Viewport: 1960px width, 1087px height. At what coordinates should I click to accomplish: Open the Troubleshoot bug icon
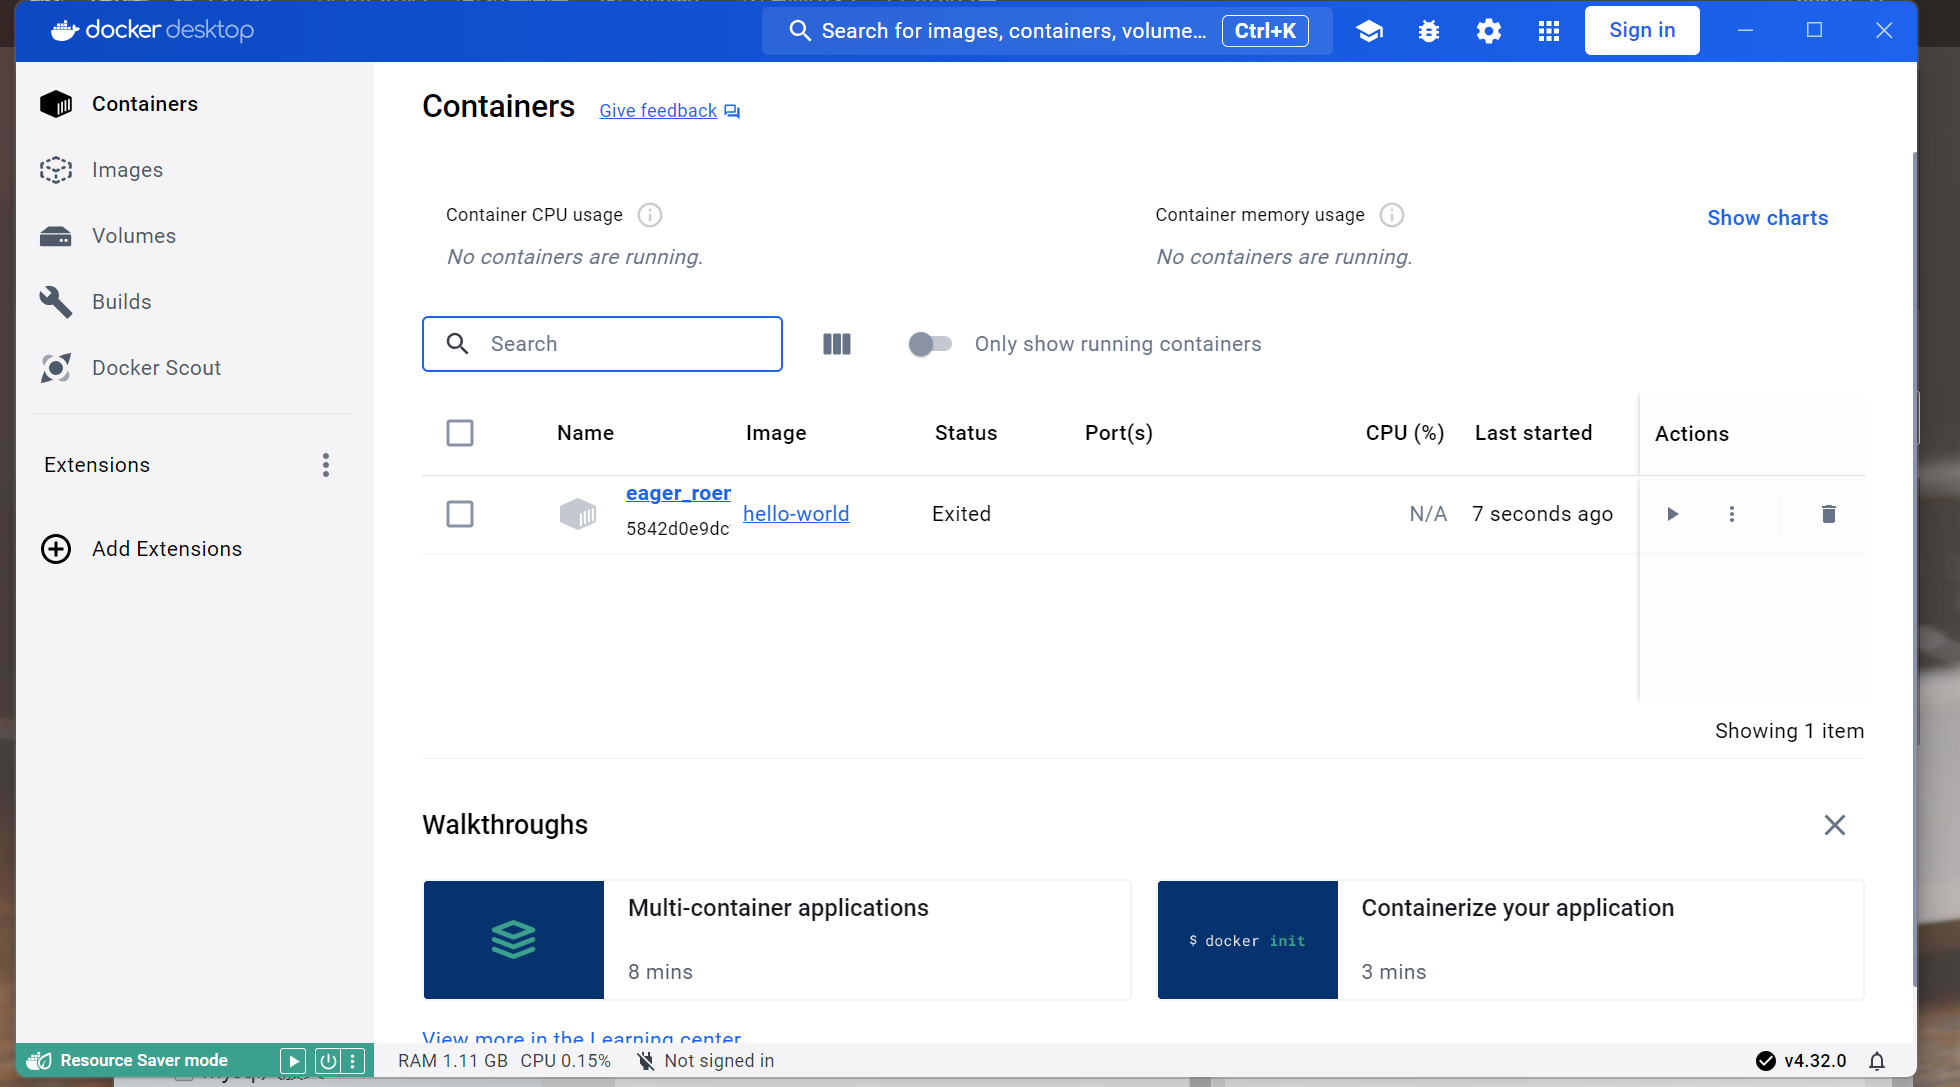(x=1429, y=31)
